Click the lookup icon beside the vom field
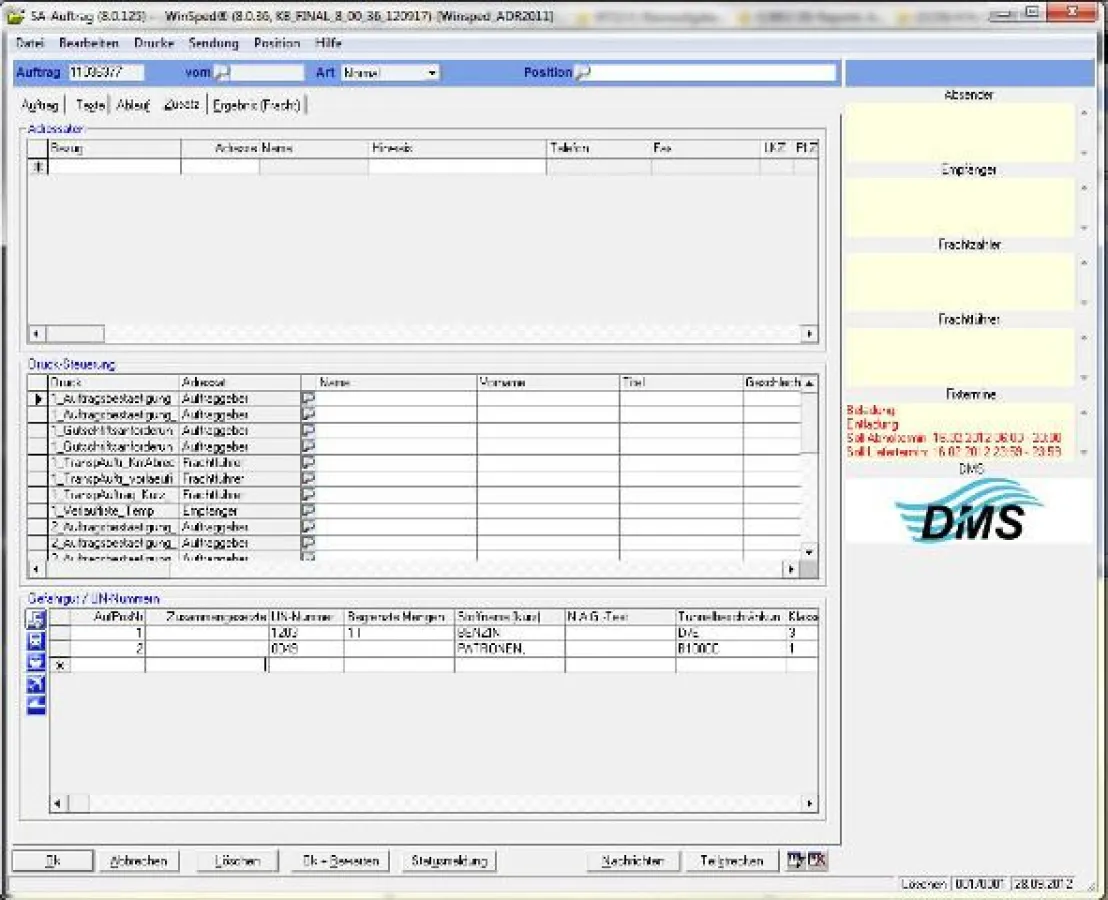 click(x=222, y=73)
